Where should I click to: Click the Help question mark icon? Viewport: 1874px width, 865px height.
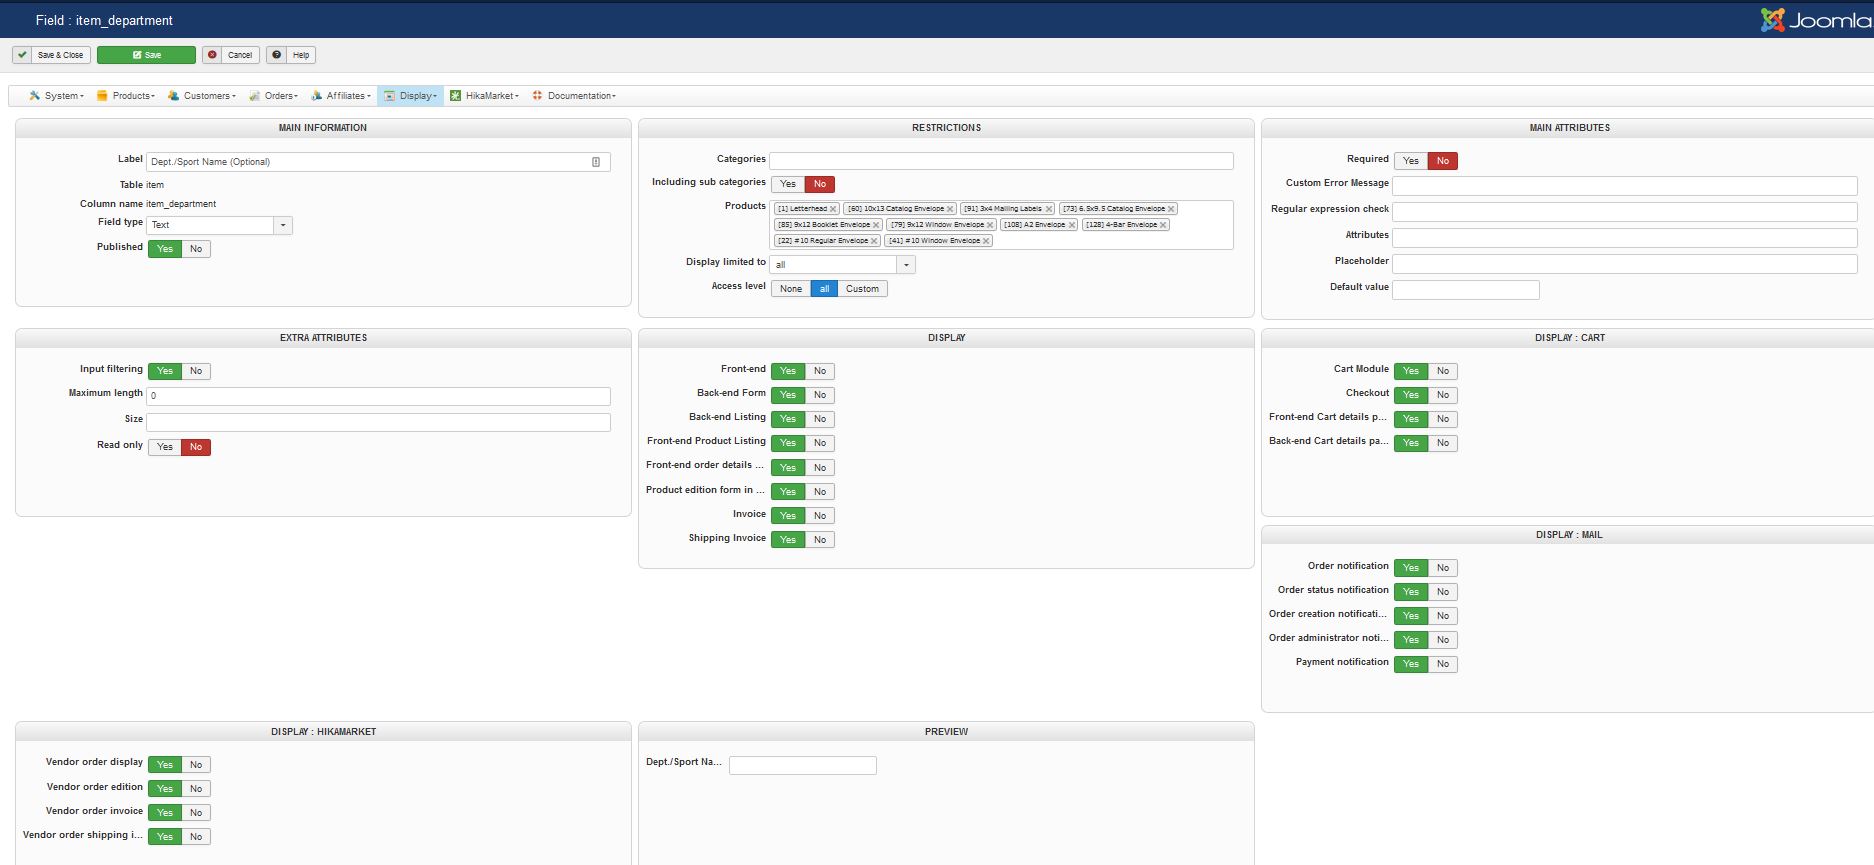[277, 55]
